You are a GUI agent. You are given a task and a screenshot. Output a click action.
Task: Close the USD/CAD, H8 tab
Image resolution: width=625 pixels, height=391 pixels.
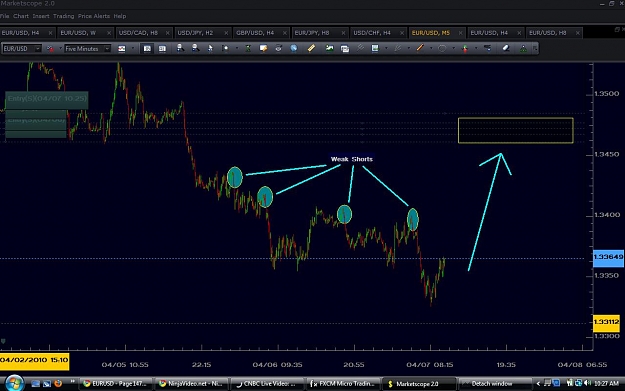tap(167, 33)
